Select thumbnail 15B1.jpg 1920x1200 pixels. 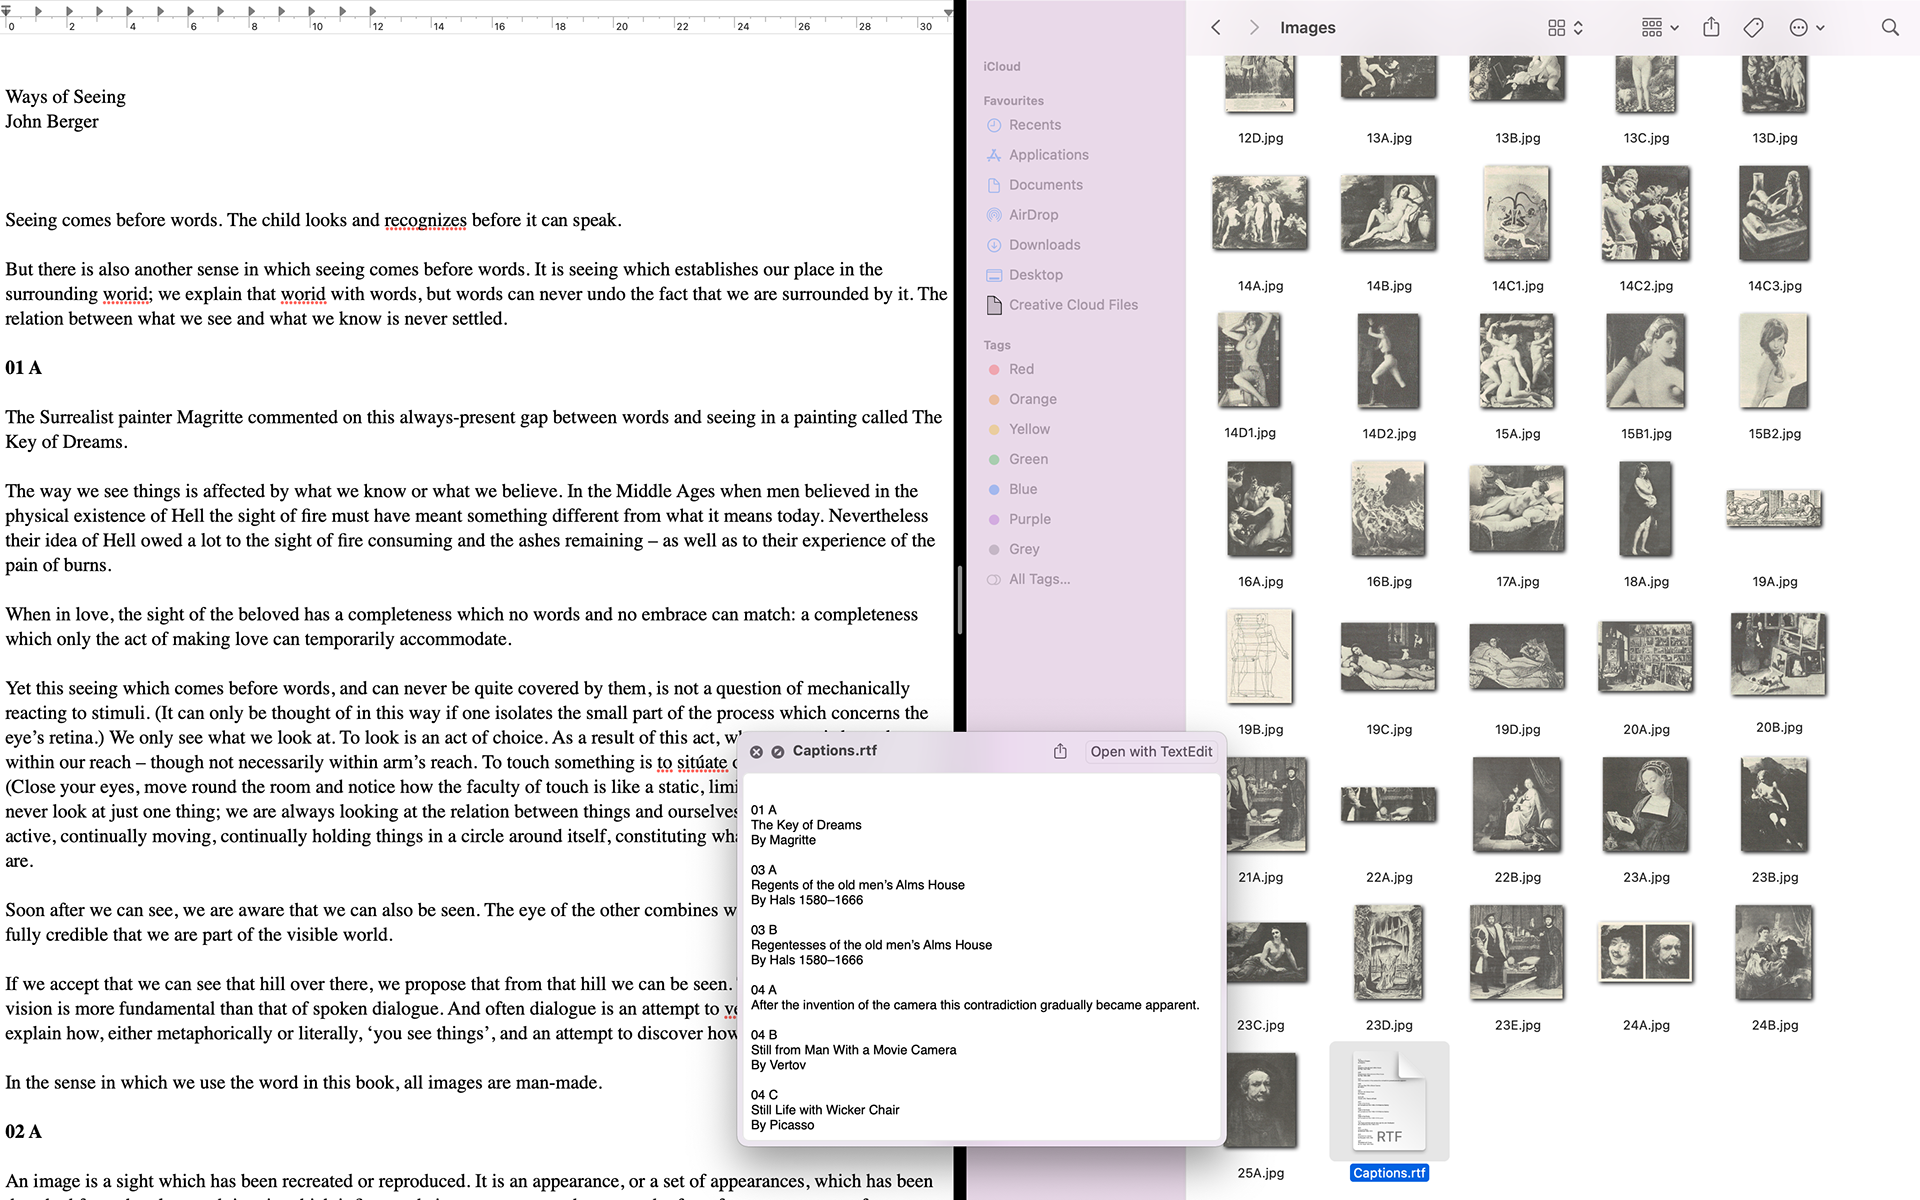[x=1646, y=362]
